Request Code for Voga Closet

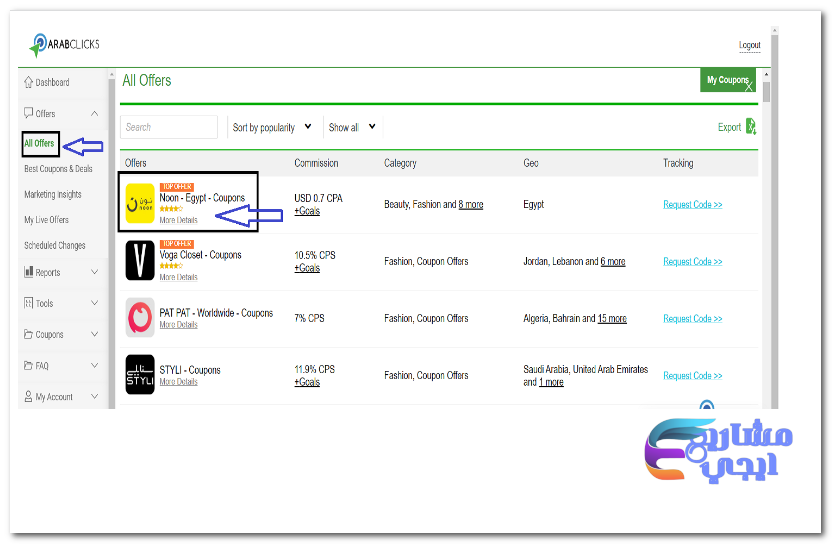click(692, 262)
